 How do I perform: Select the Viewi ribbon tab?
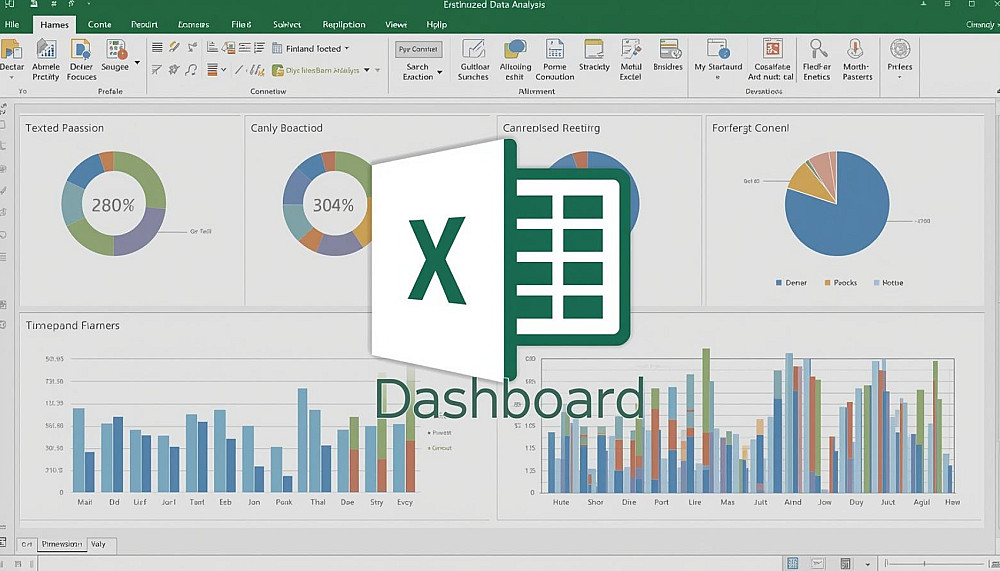pyautogui.click(x=395, y=24)
